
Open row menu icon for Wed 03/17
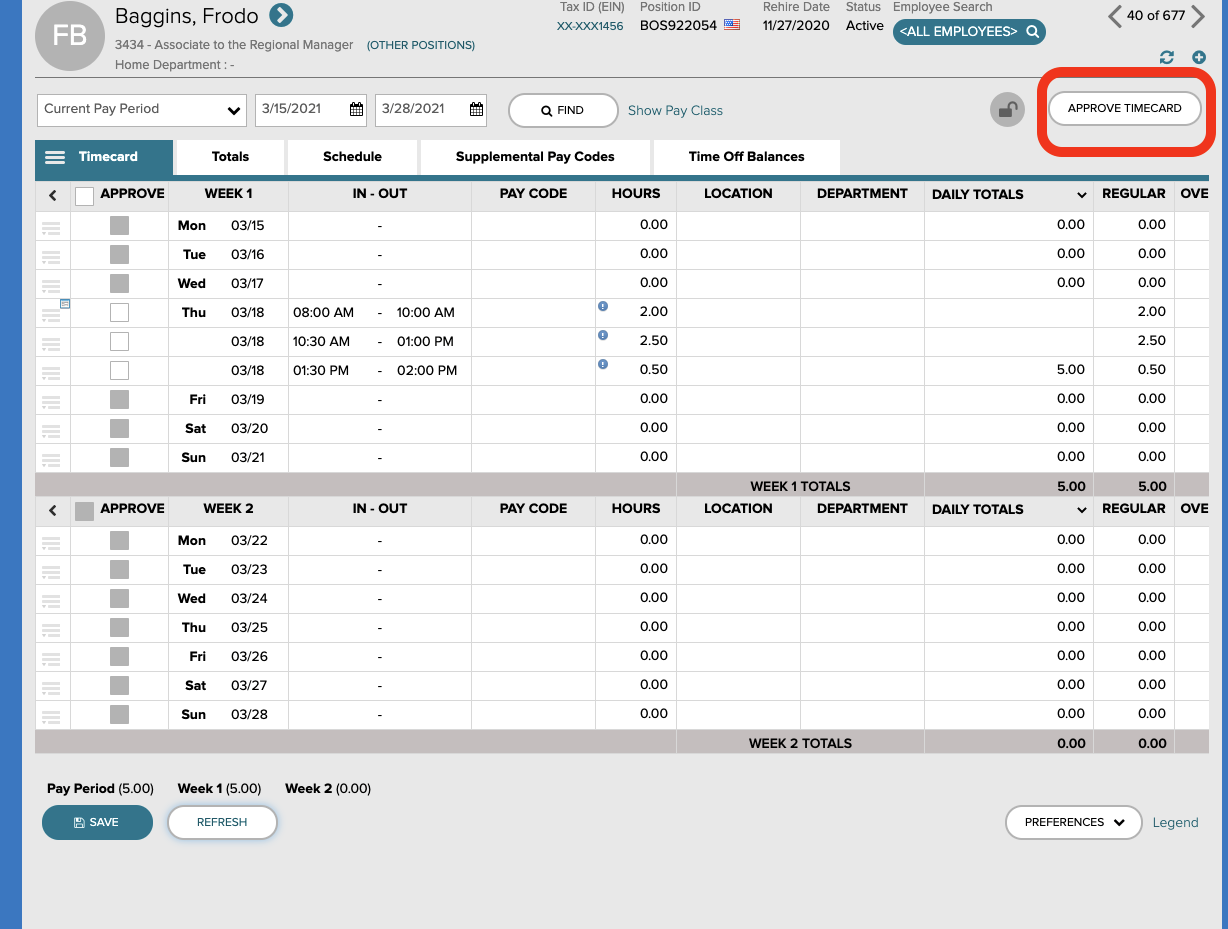[x=51, y=286]
